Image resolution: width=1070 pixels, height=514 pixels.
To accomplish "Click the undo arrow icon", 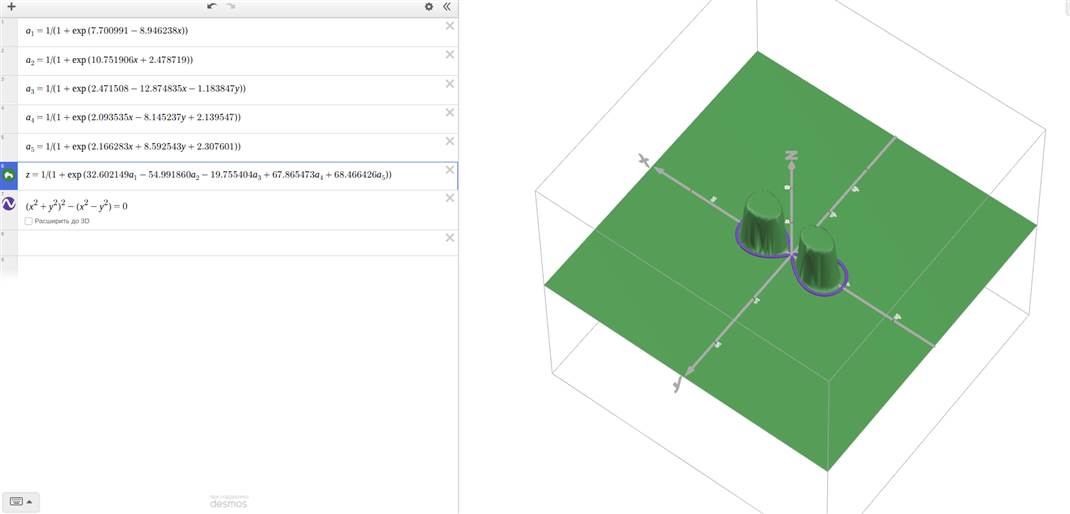I will pos(212,6).
